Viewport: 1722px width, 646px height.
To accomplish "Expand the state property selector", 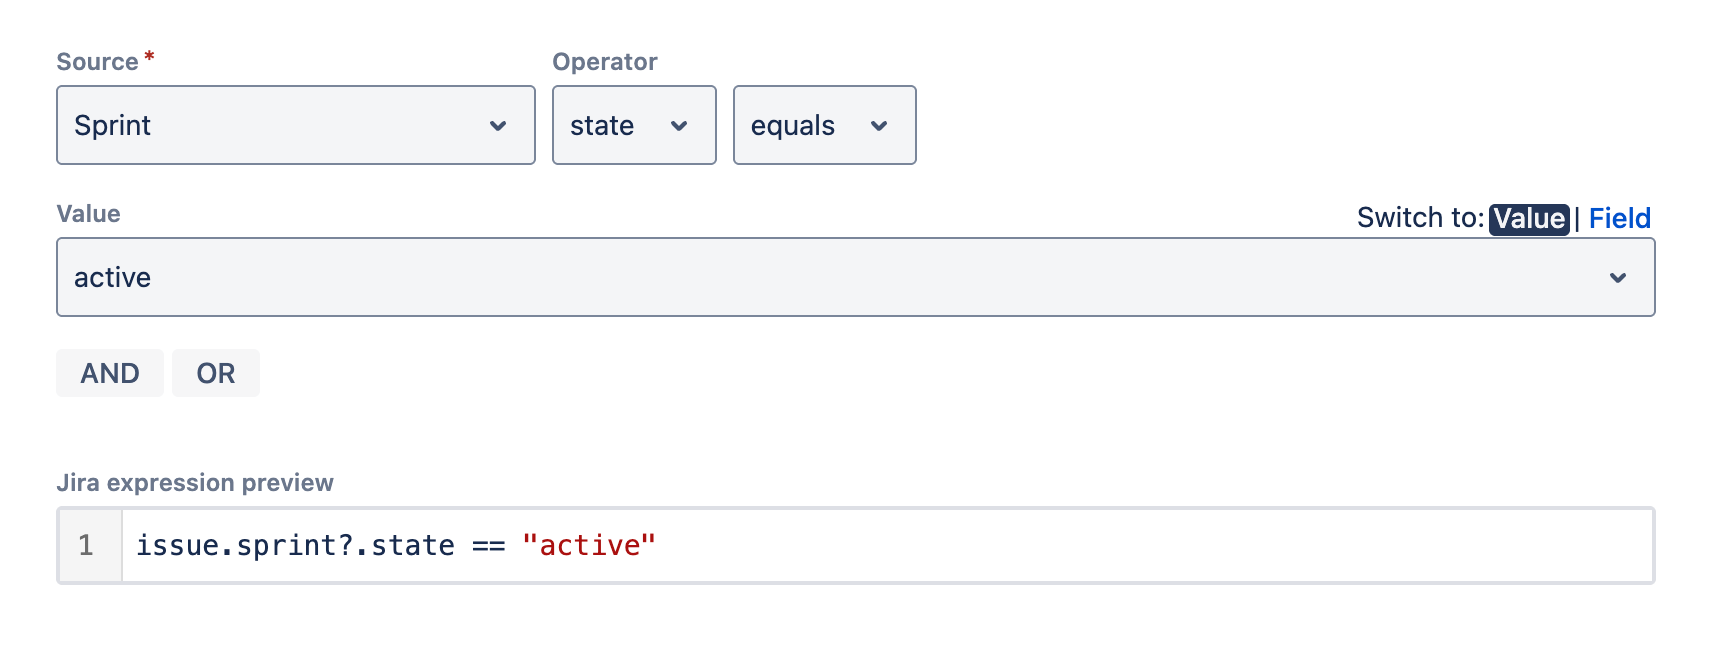I will click(632, 125).
